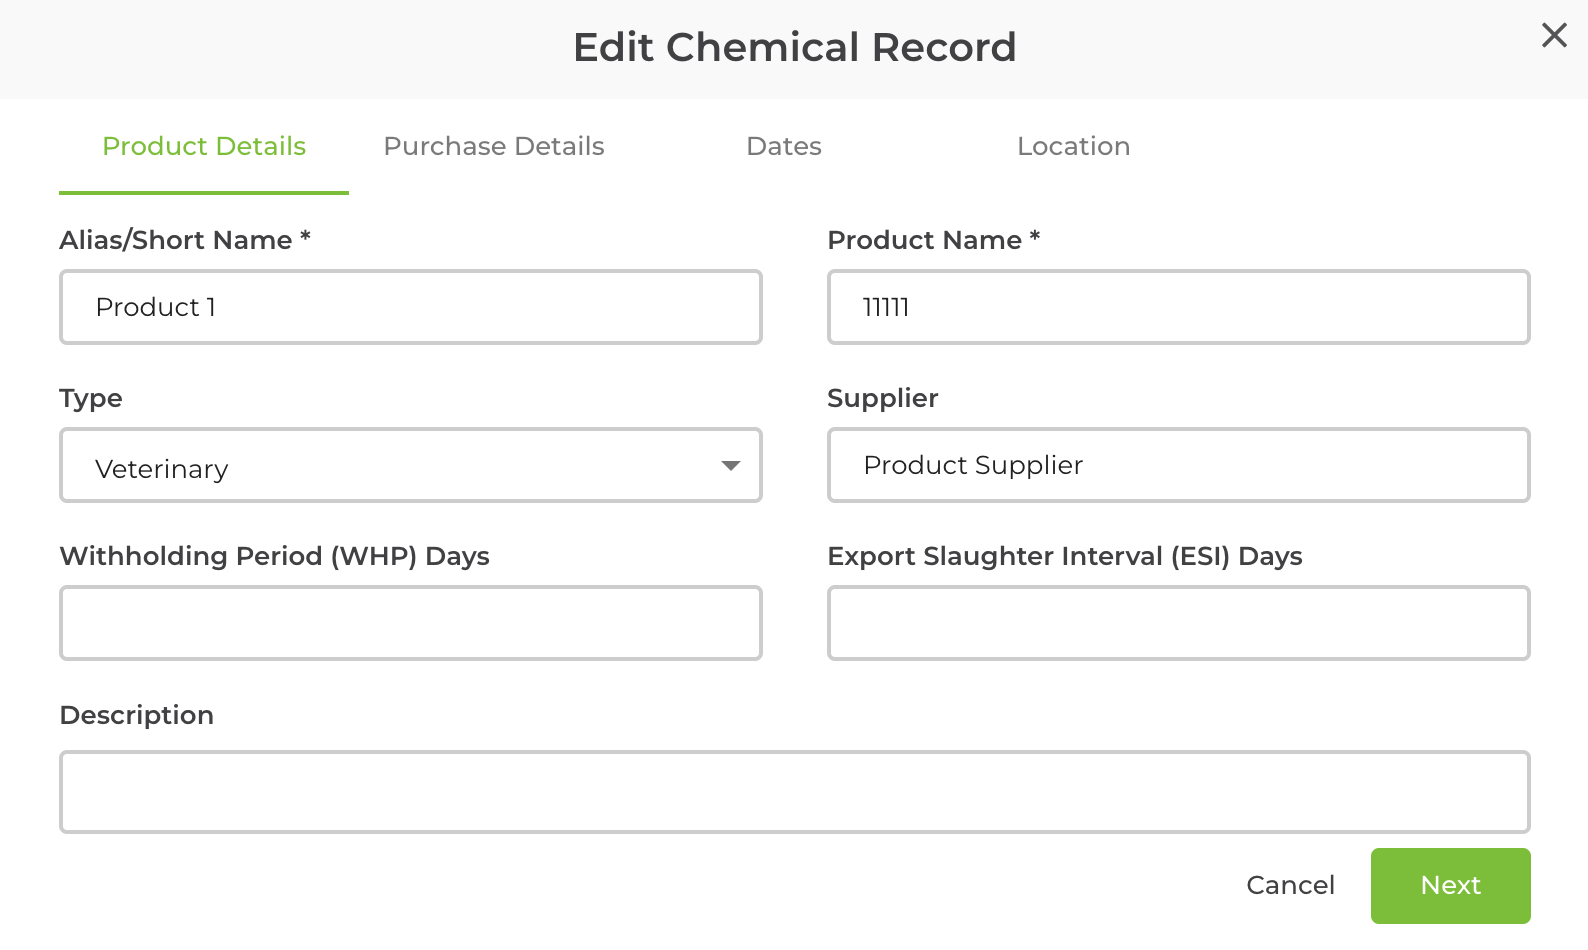Click the Product Name field

coord(1178,307)
